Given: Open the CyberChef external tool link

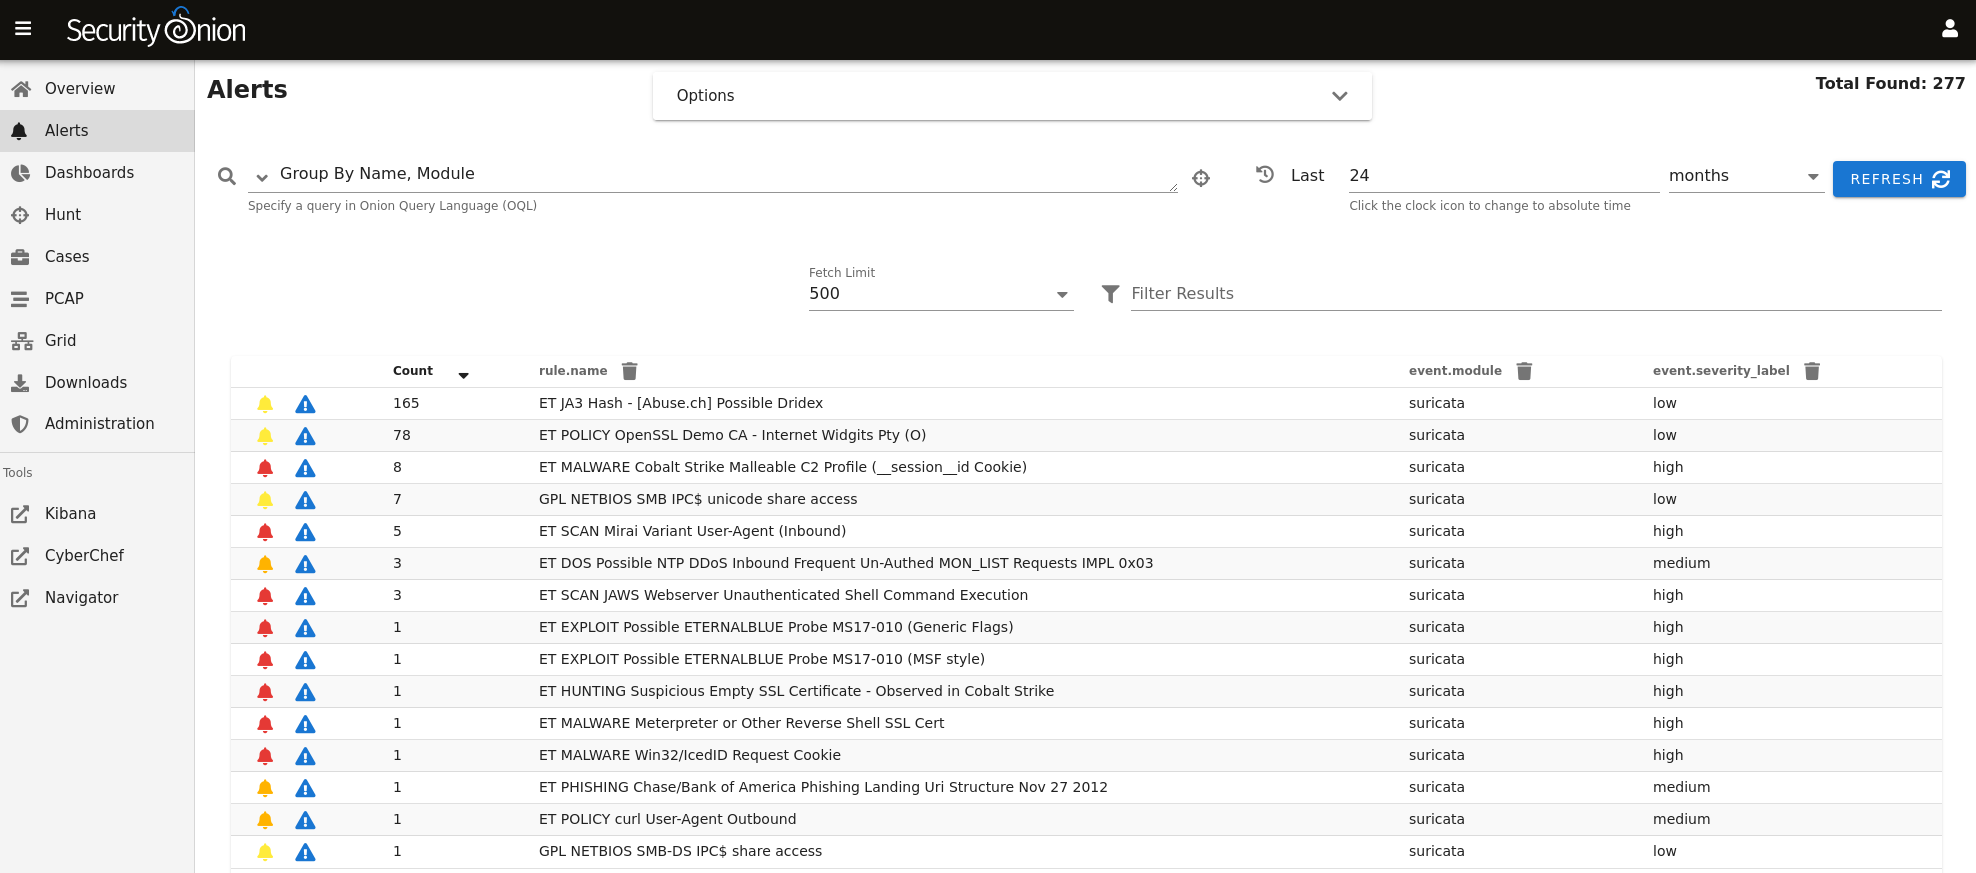Looking at the screenshot, I should pyautogui.click(x=84, y=556).
